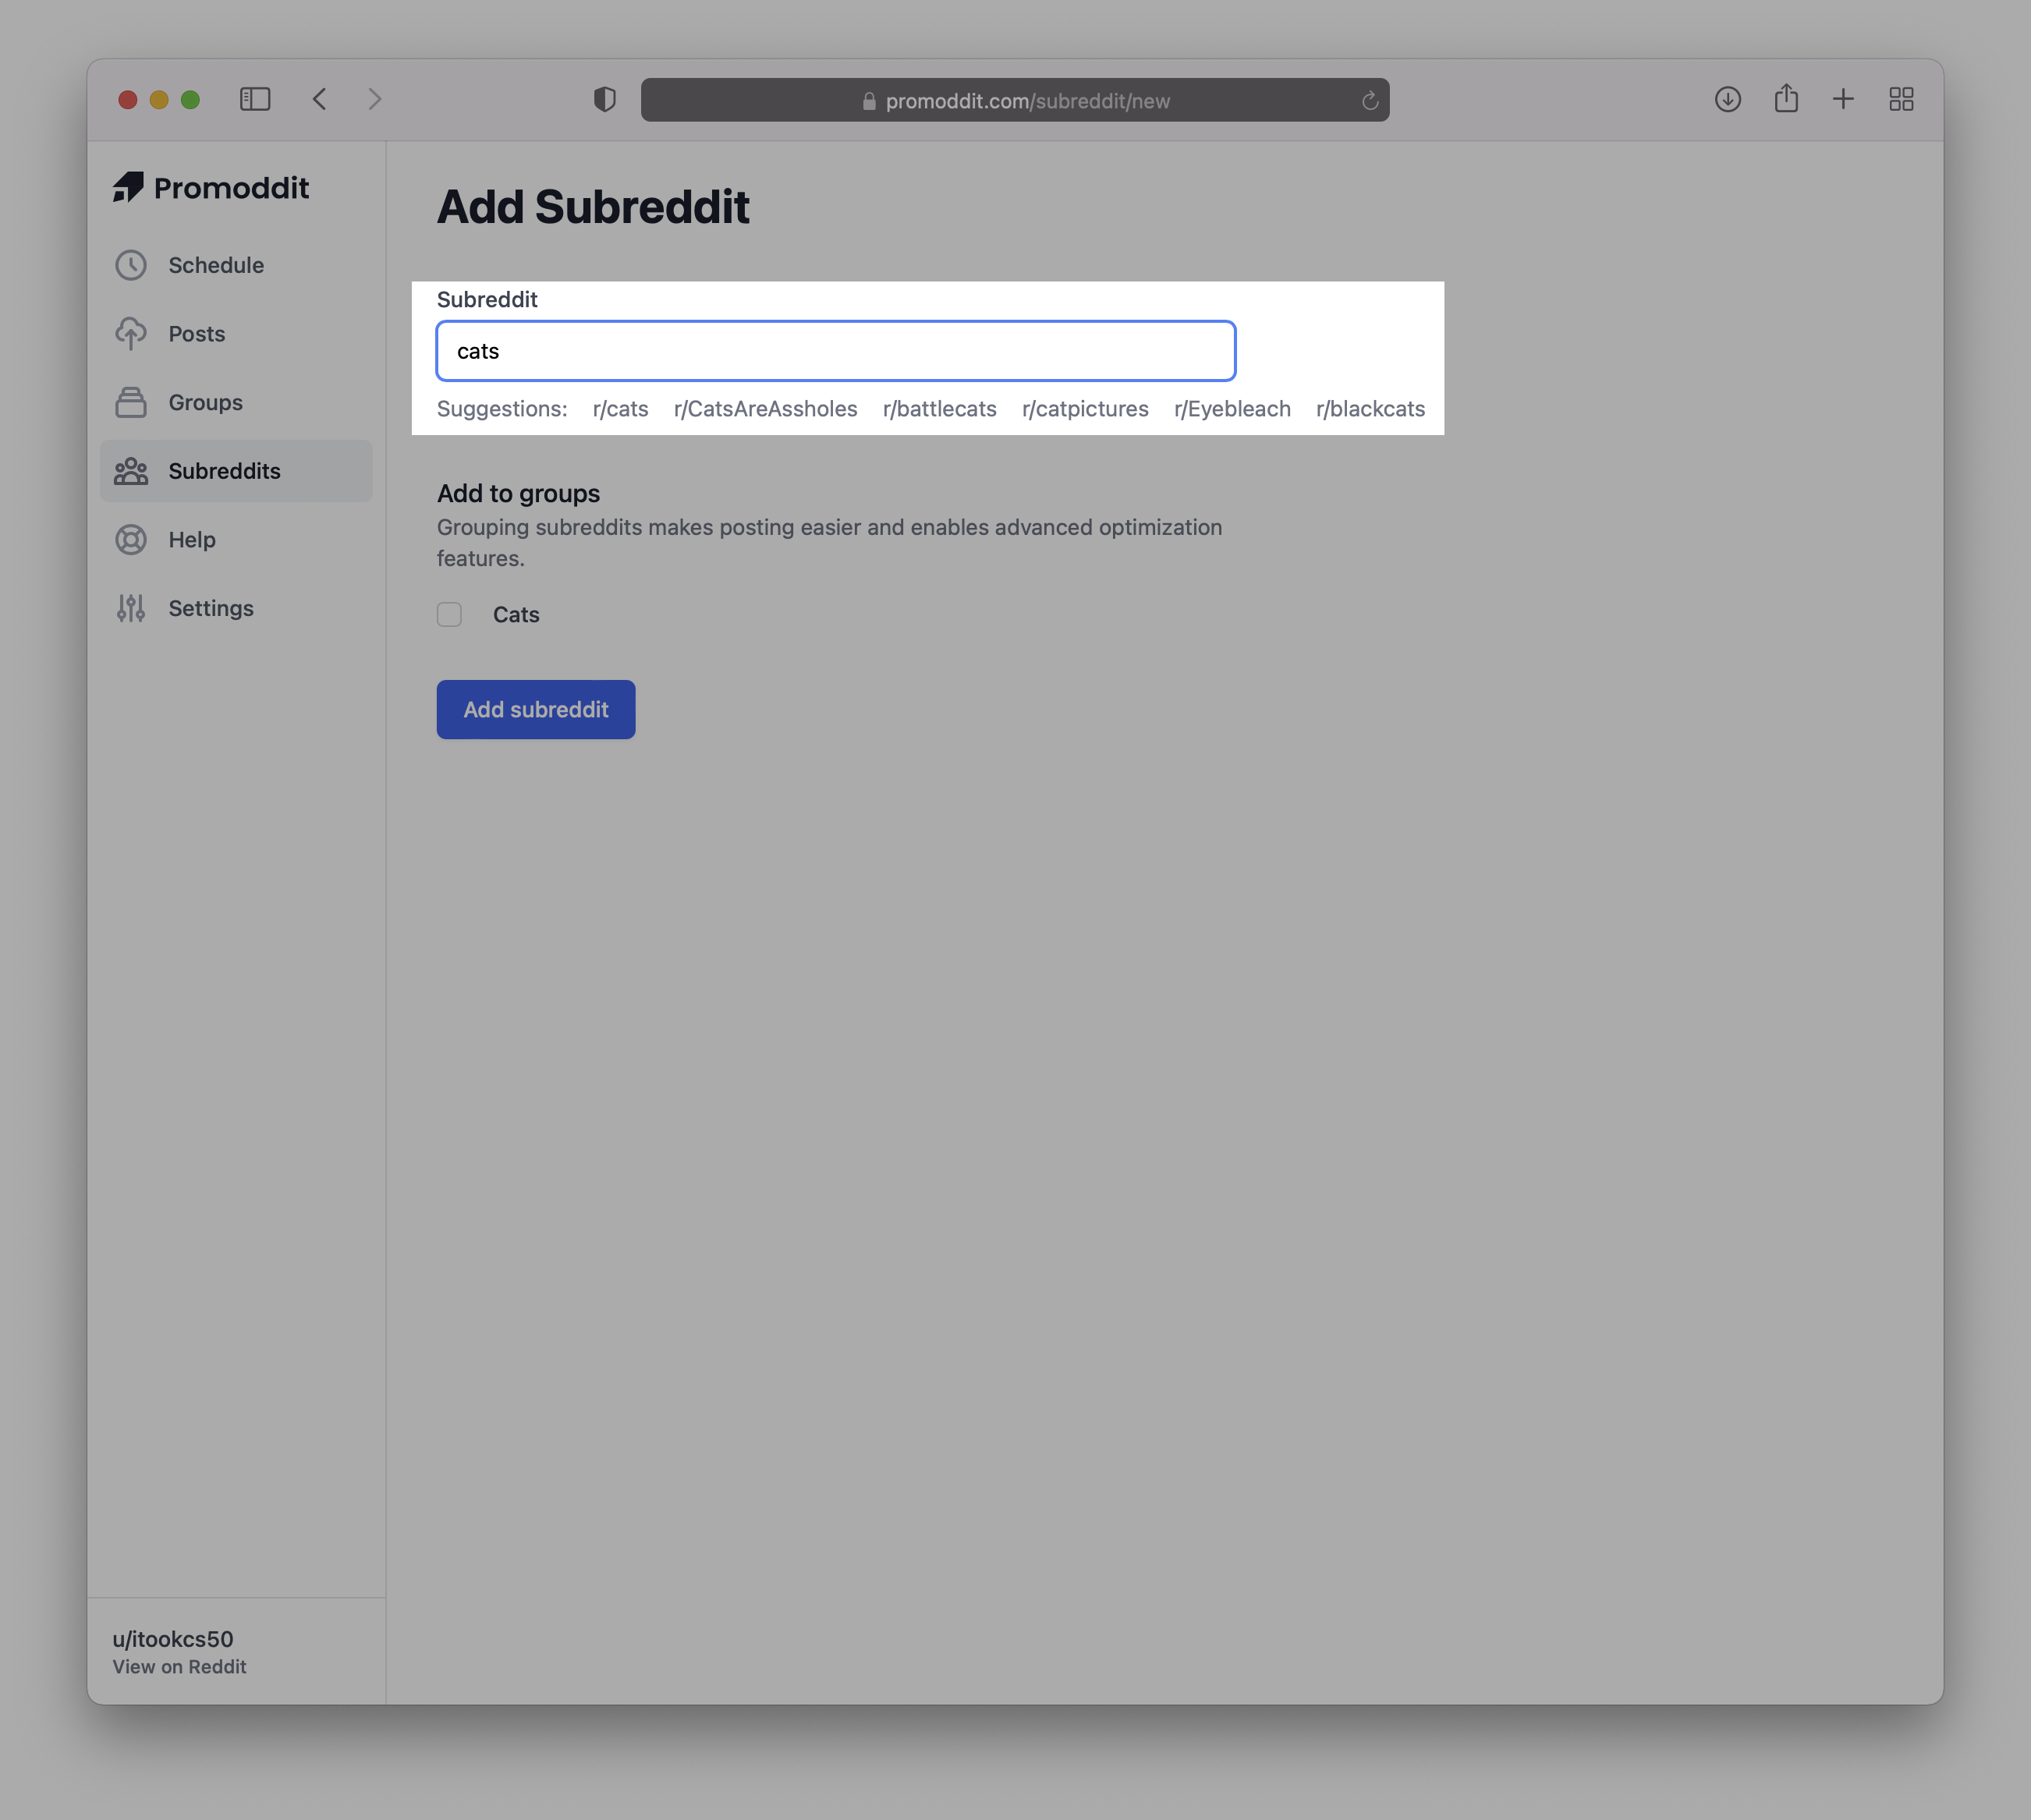Click the Add subreddit button
The image size is (2031, 1820).
pos(534,708)
